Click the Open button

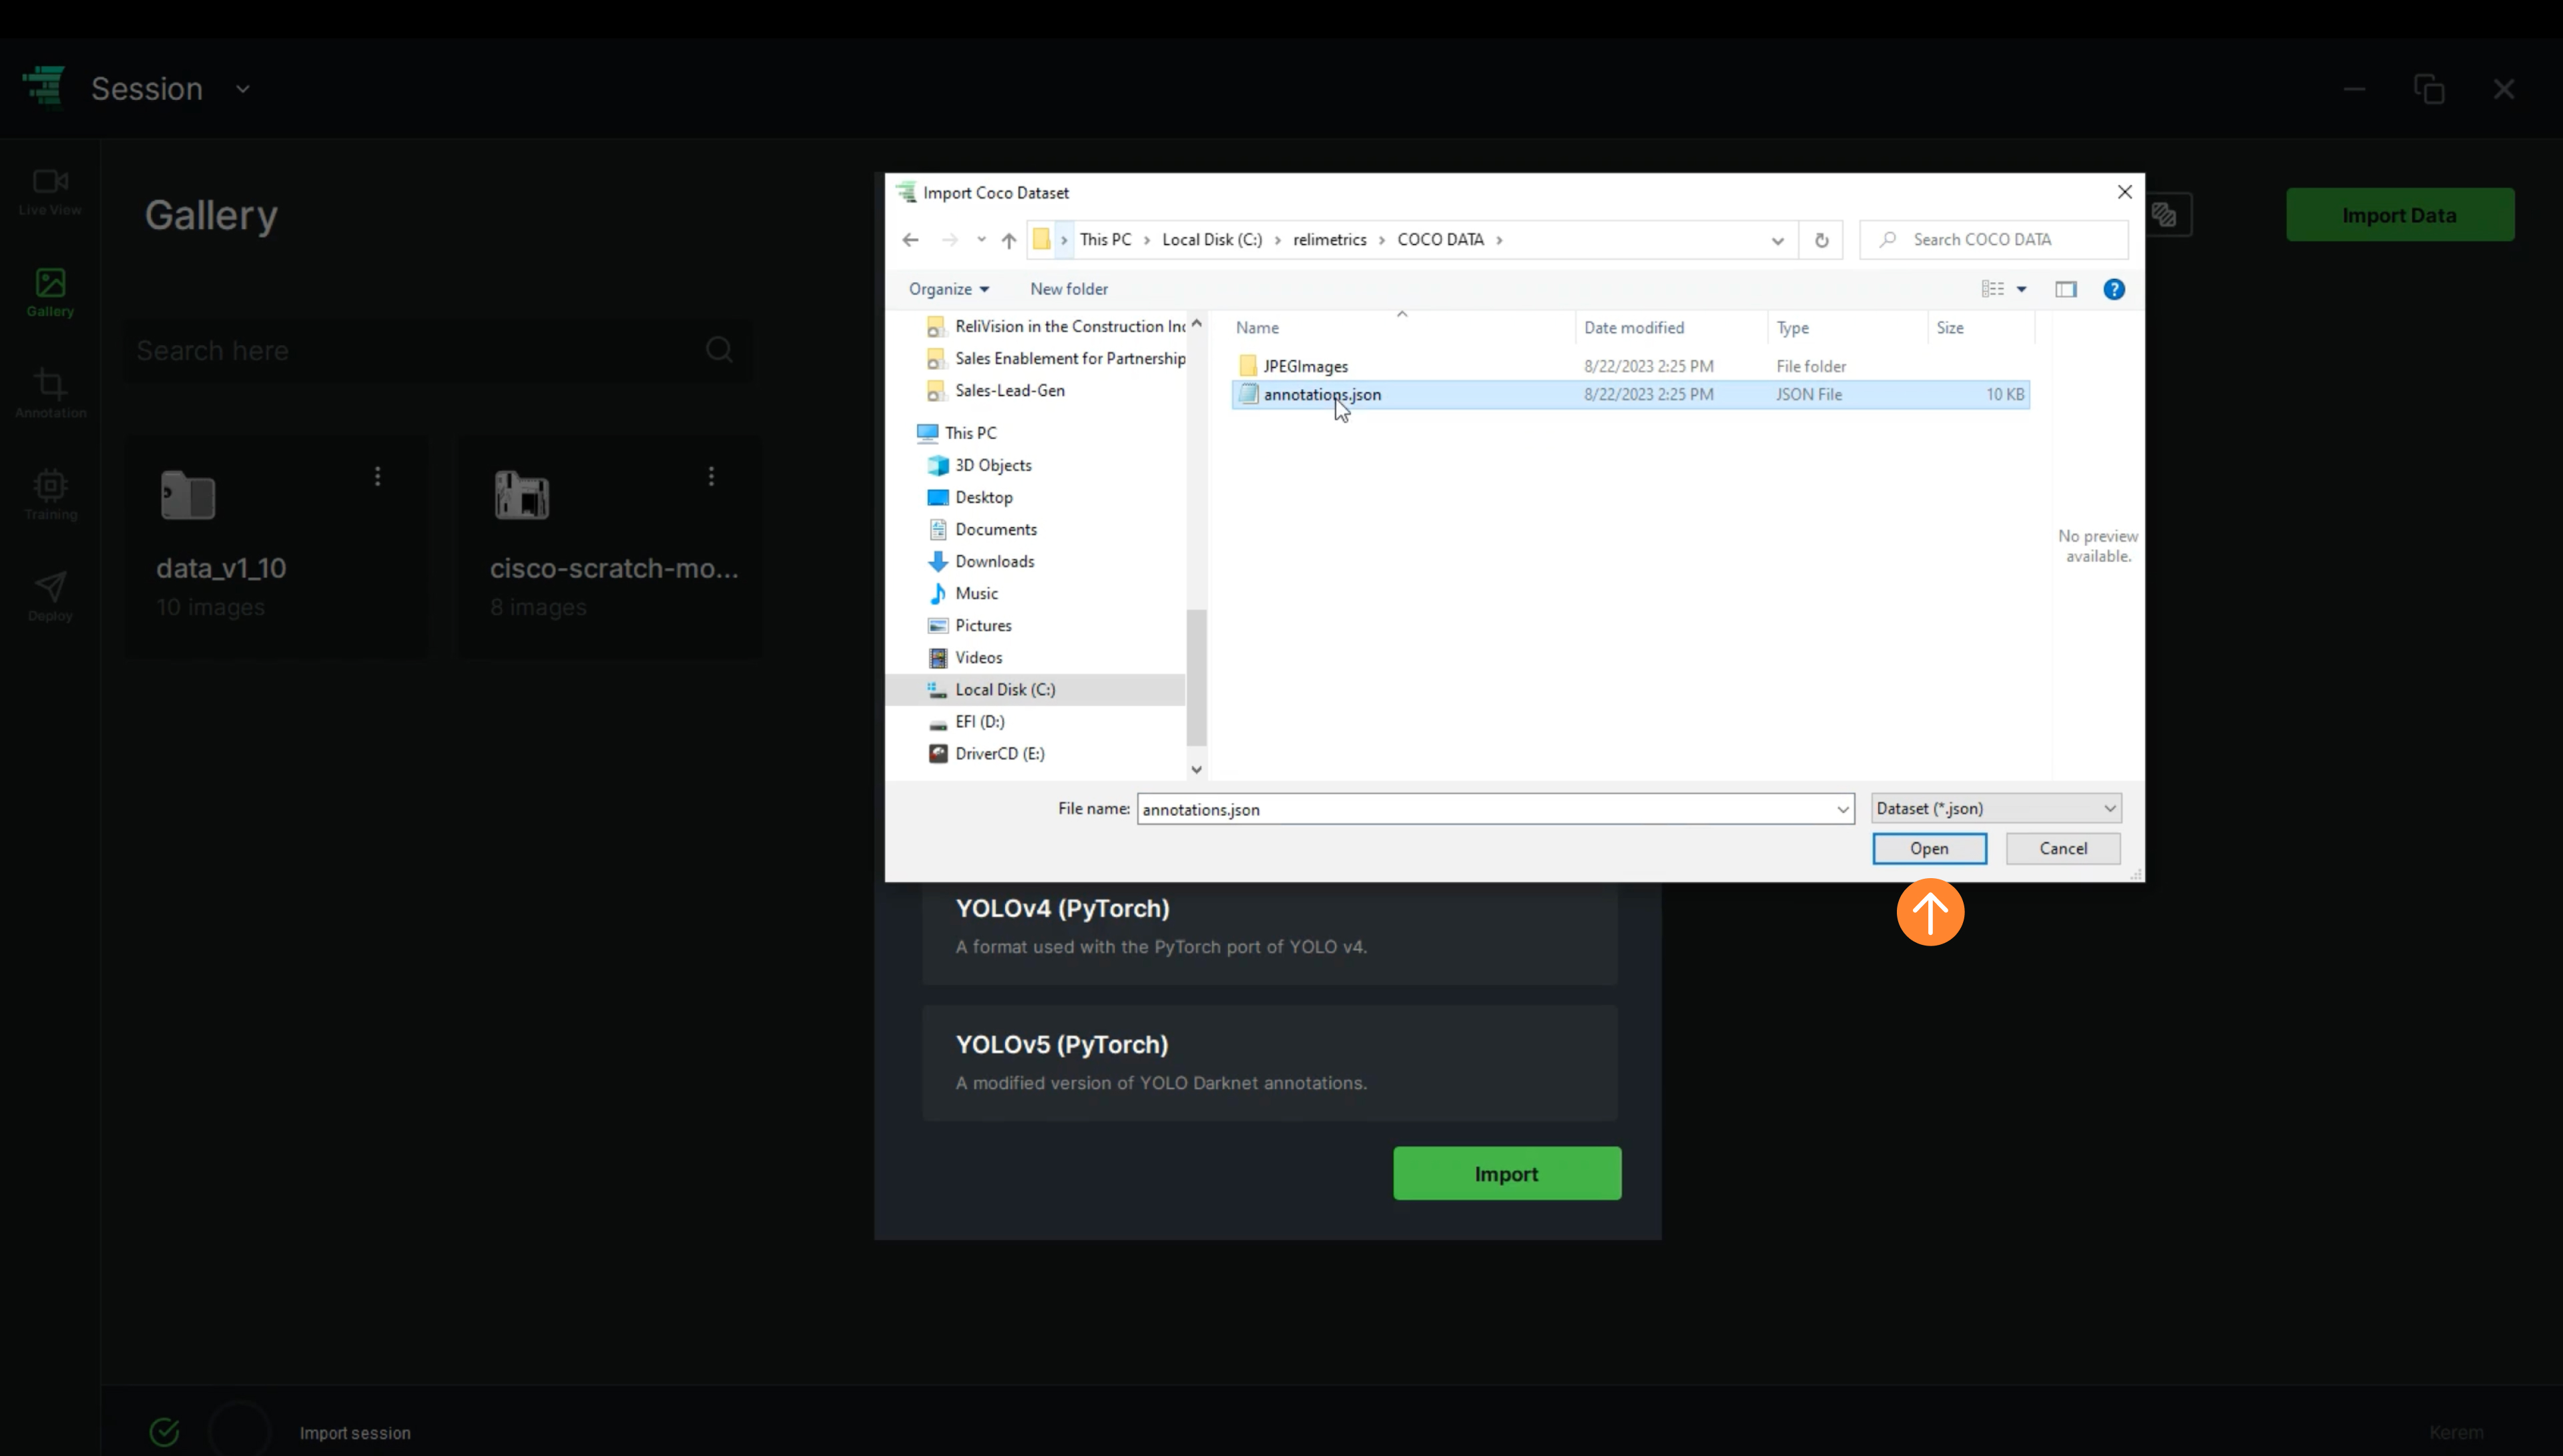tap(1929, 848)
